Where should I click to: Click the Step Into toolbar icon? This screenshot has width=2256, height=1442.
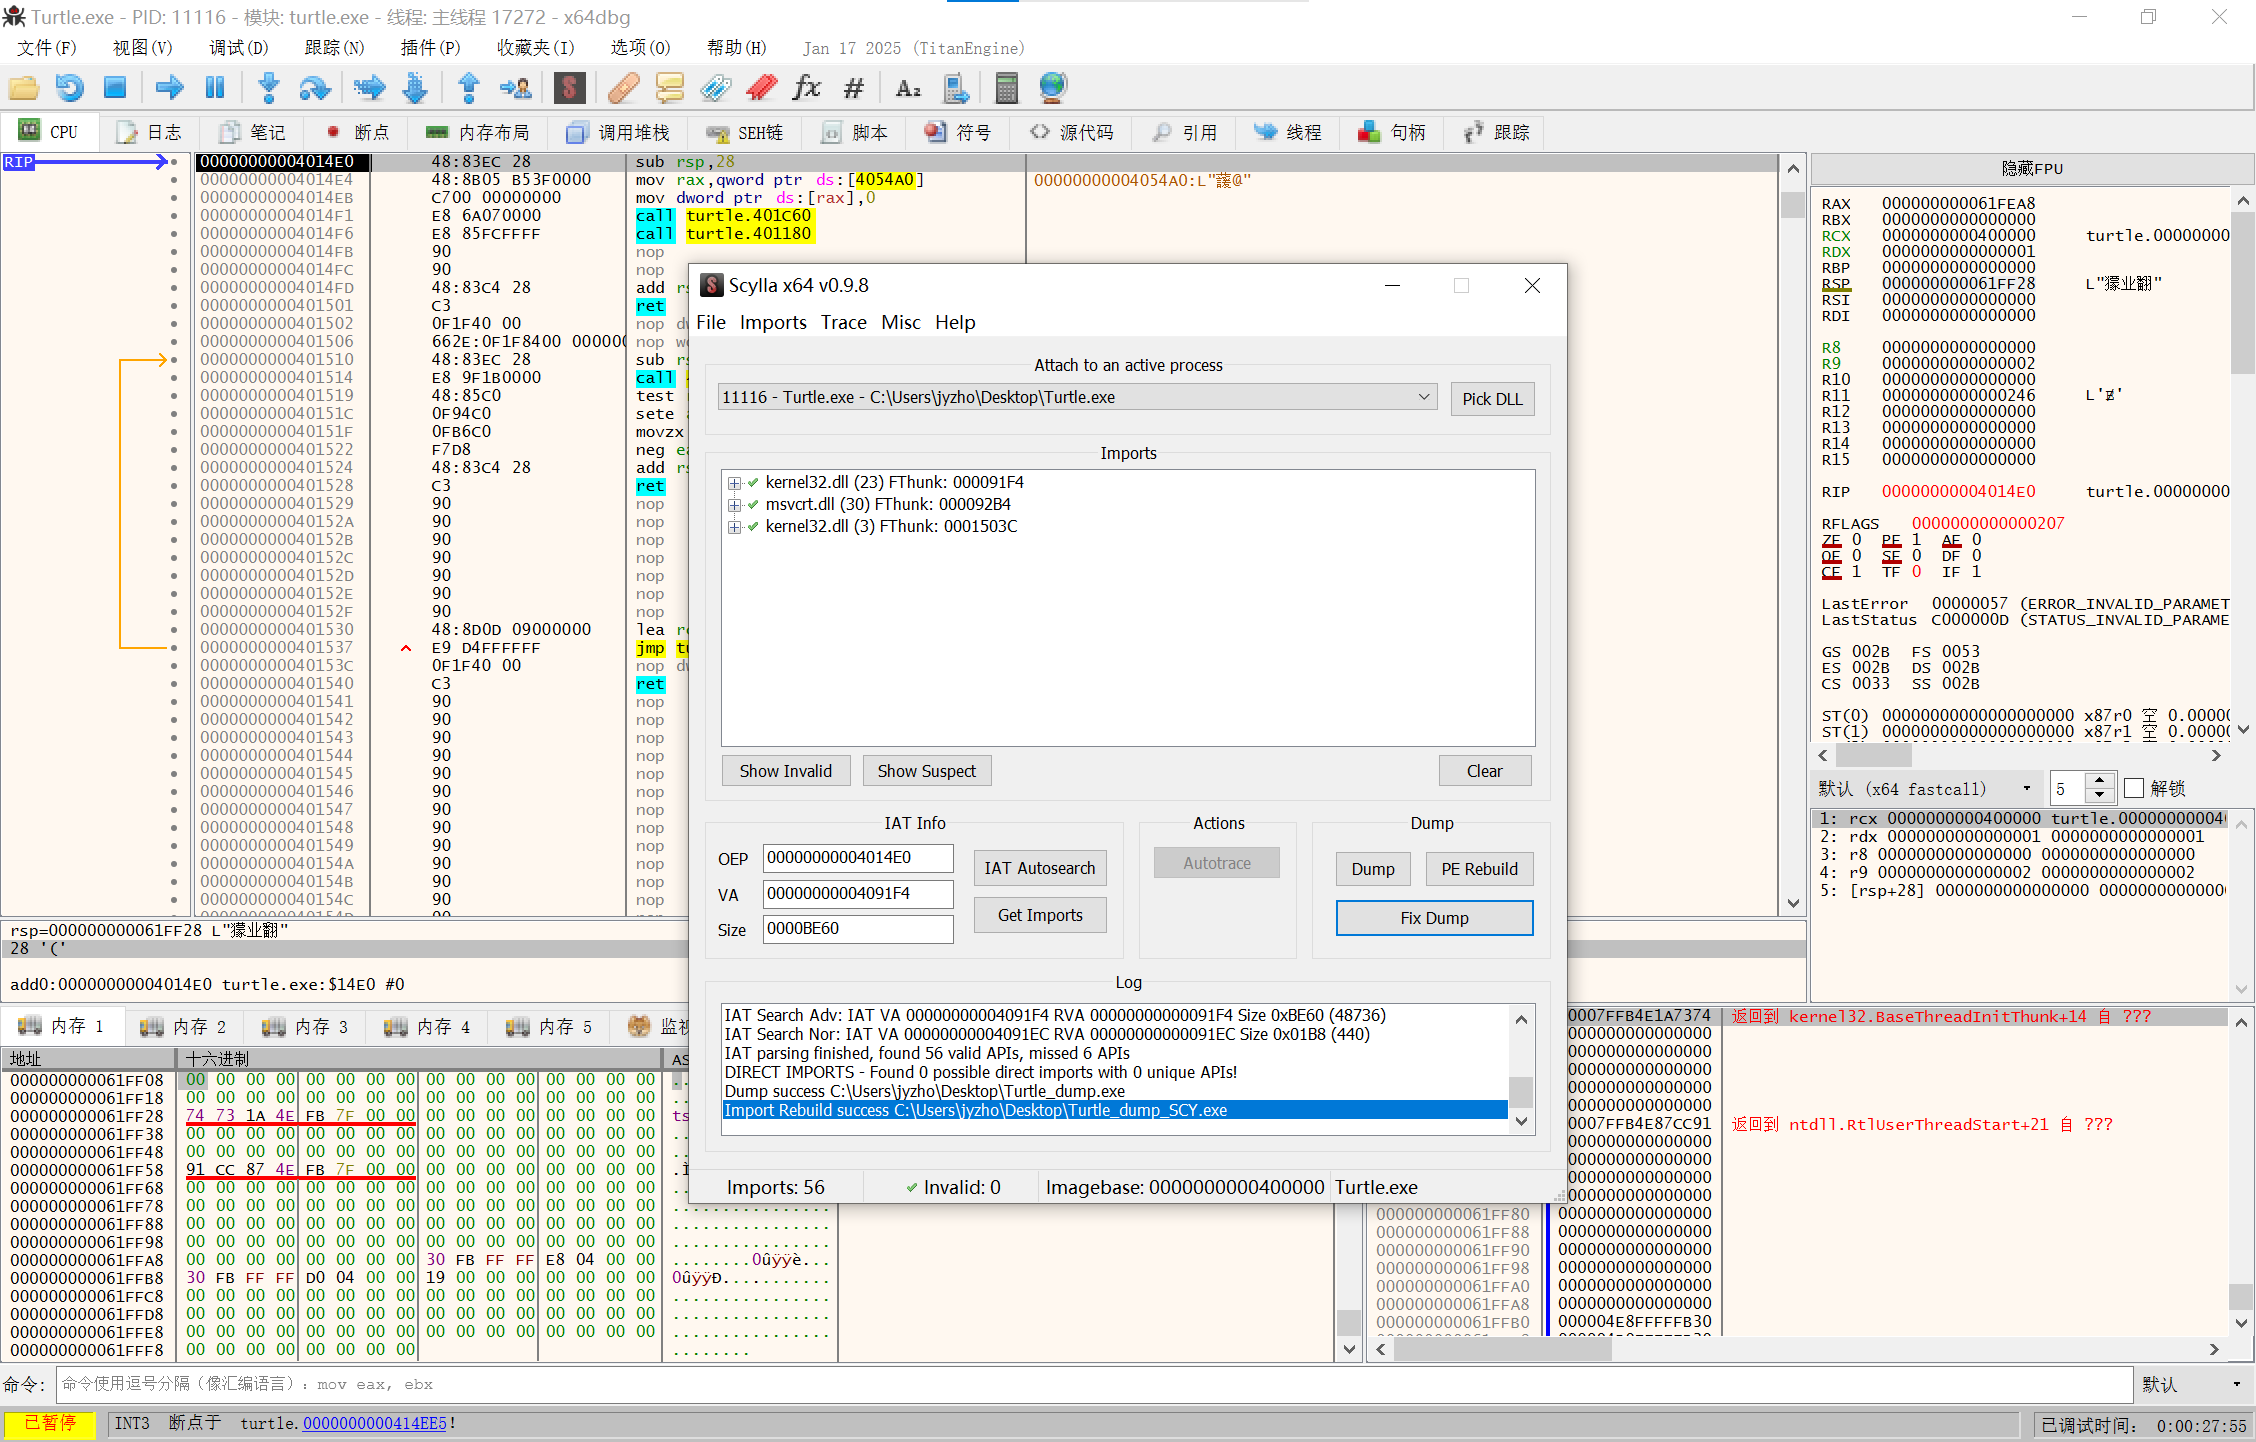coord(268,88)
